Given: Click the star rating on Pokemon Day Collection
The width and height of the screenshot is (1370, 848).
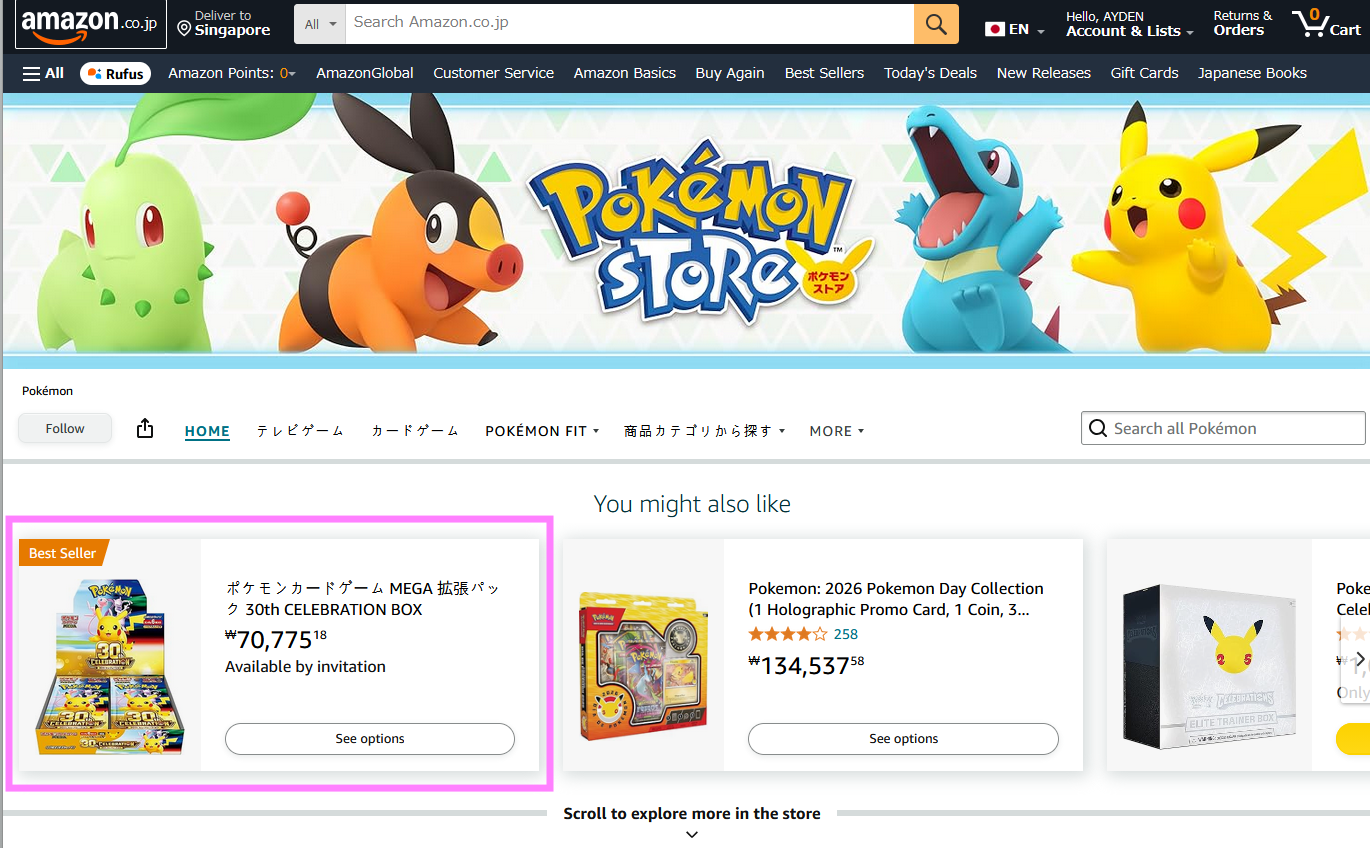Looking at the screenshot, I should pyautogui.click(x=788, y=634).
